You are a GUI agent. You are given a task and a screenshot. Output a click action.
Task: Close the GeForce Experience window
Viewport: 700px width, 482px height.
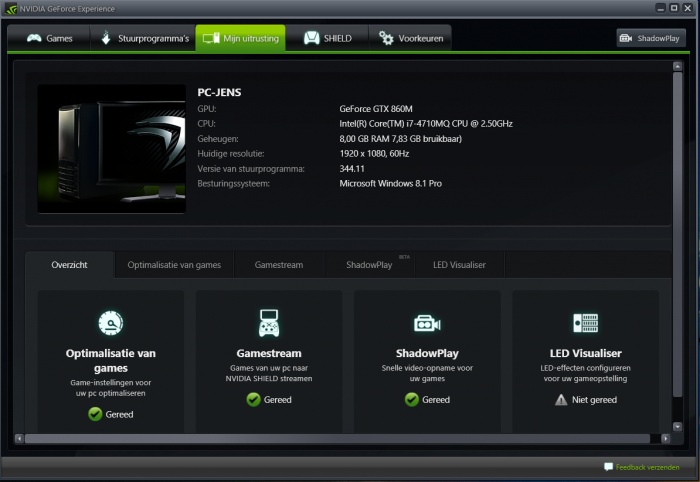tap(688, 8)
